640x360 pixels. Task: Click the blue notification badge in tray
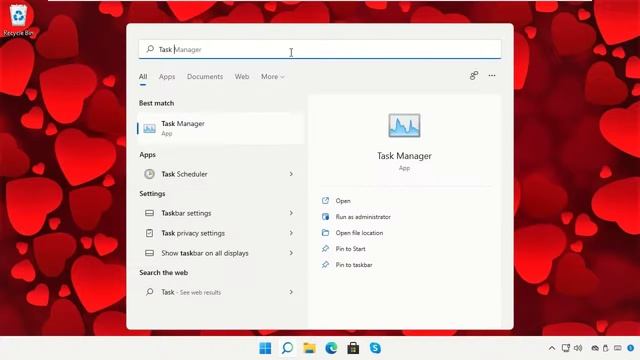pos(631,348)
